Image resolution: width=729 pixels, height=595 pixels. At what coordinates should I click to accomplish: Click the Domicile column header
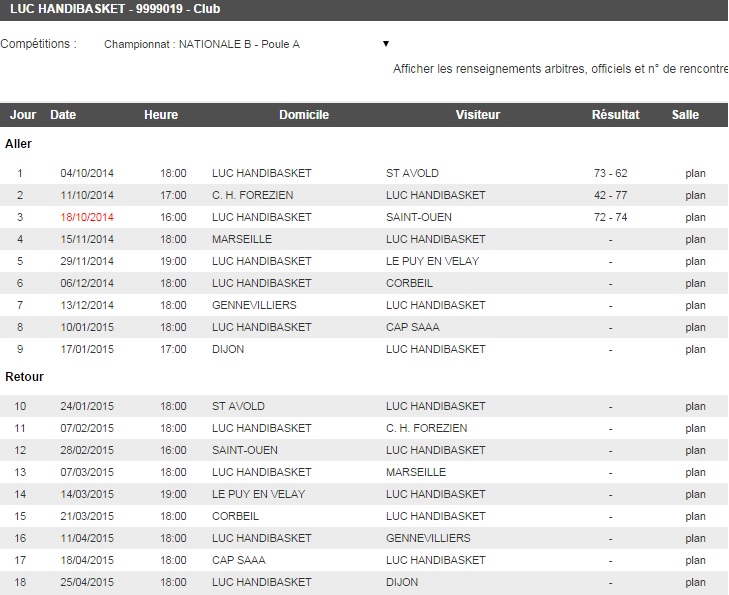pos(304,115)
